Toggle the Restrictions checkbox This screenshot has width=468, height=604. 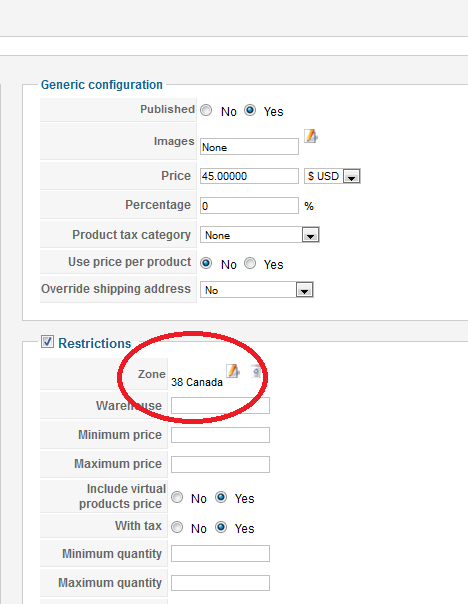pos(47,342)
